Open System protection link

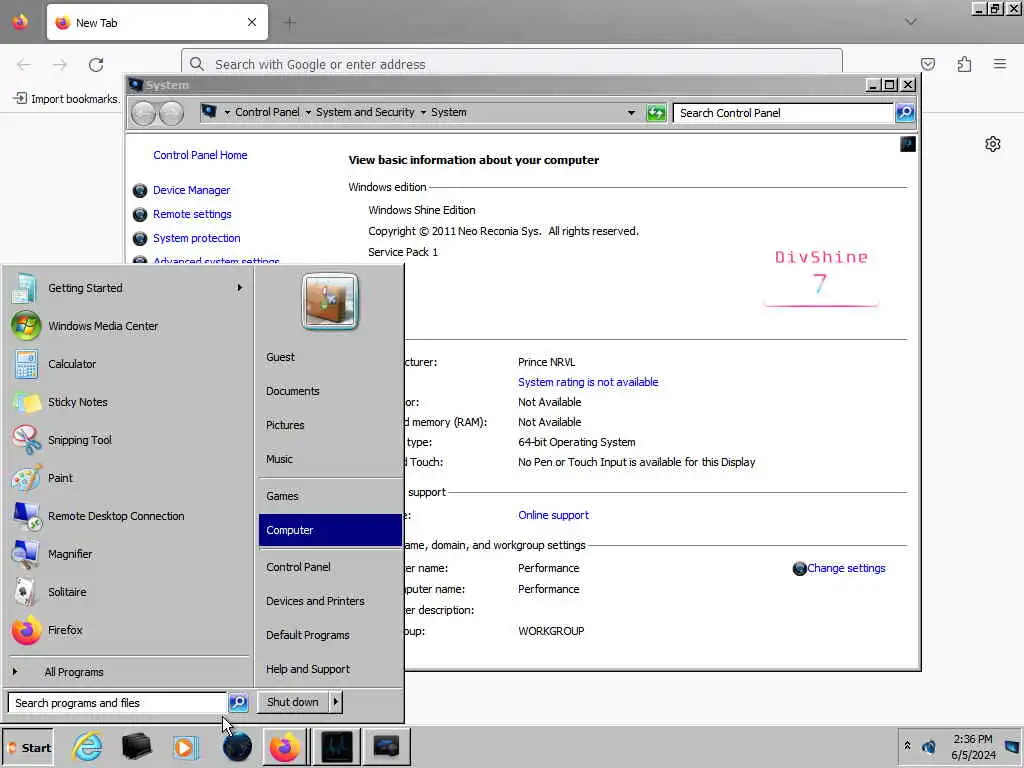[x=197, y=238]
